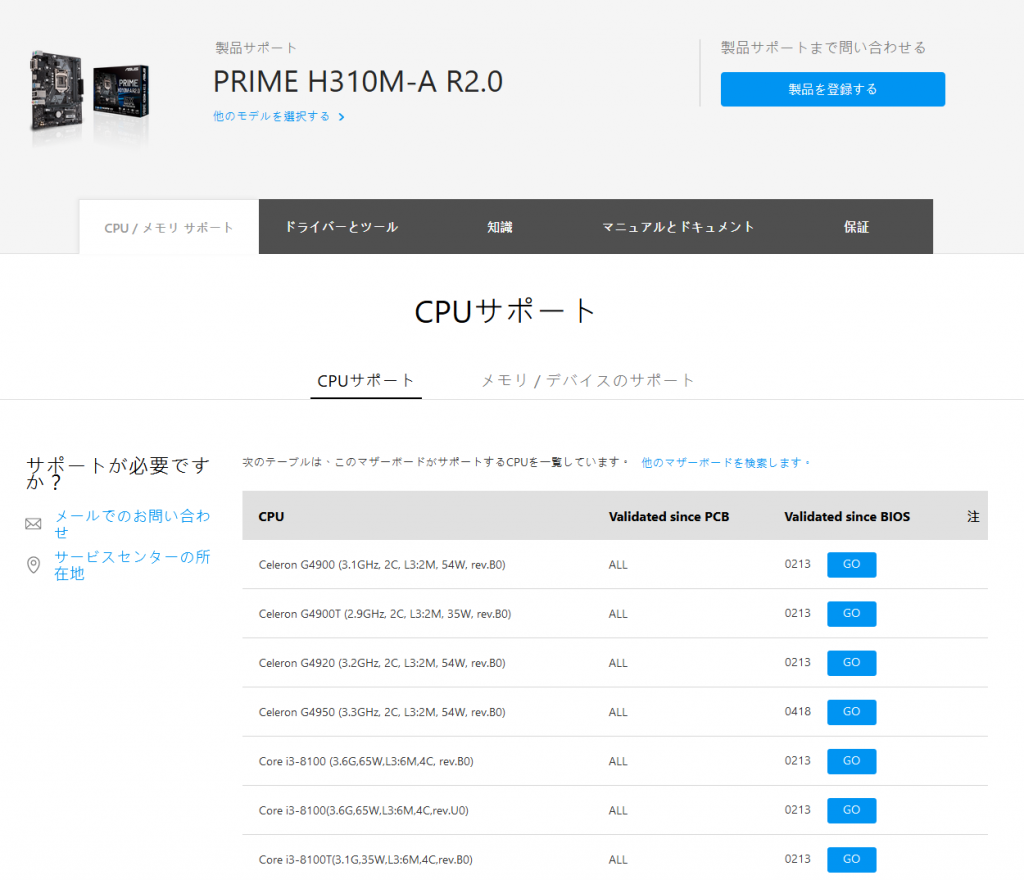This screenshot has height=880, width=1024.
Task: Click GO button for Core i3-8100 rev.U0 row
Action: pyautogui.click(x=852, y=810)
